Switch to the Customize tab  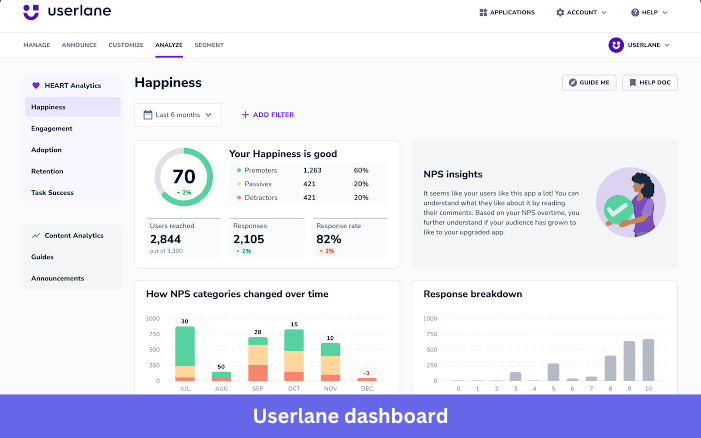pyautogui.click(x=126, y=45)
